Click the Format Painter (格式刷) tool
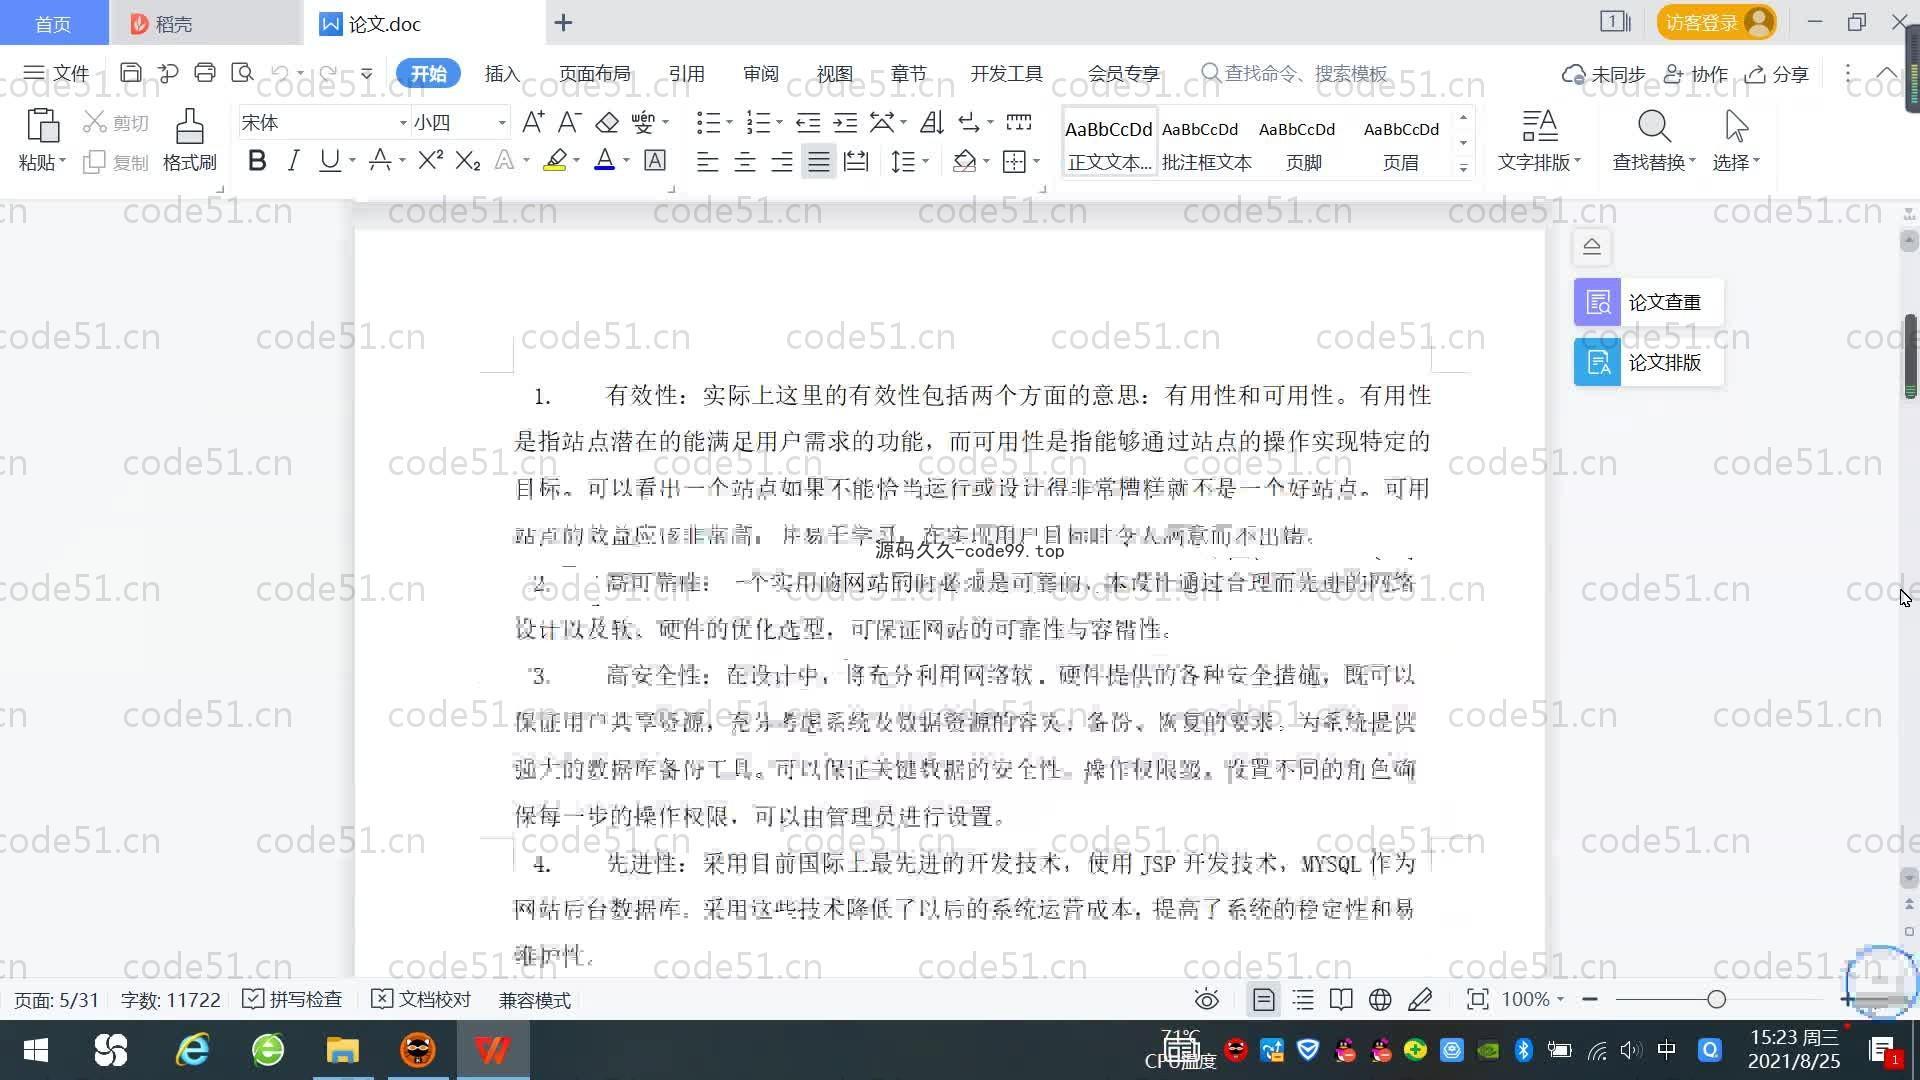The image size is (1920, 1080). coord(190,140)
